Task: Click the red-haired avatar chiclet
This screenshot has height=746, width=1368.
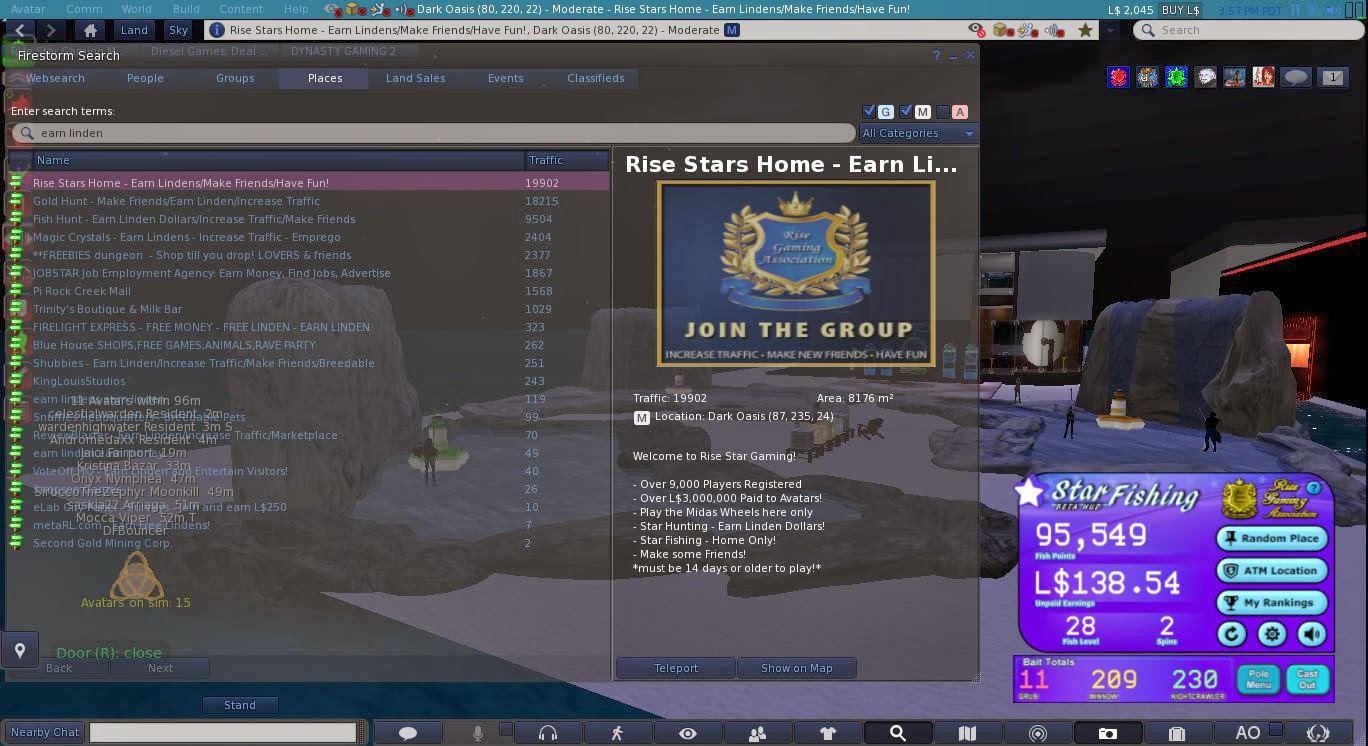Action: [x=1263, y=77]
